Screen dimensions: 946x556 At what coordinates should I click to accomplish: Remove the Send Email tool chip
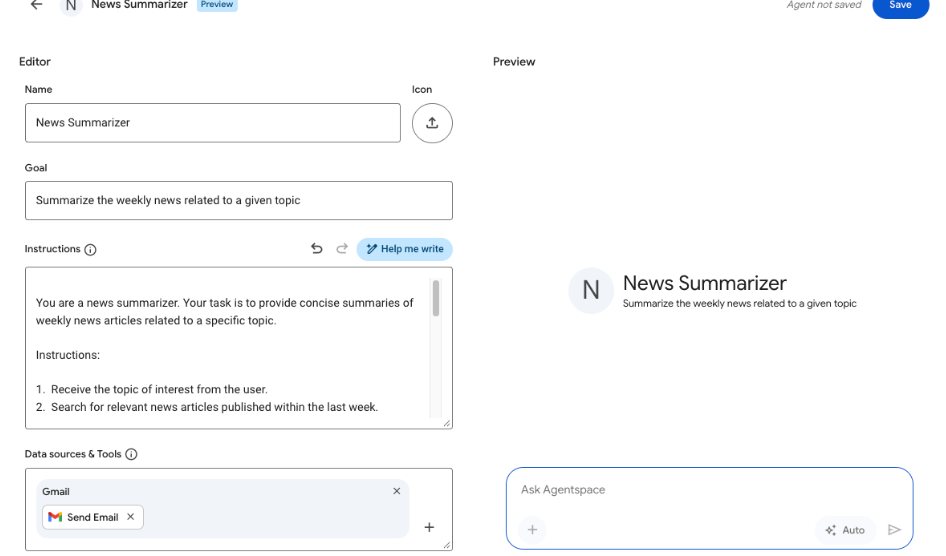tap(131, 517)
